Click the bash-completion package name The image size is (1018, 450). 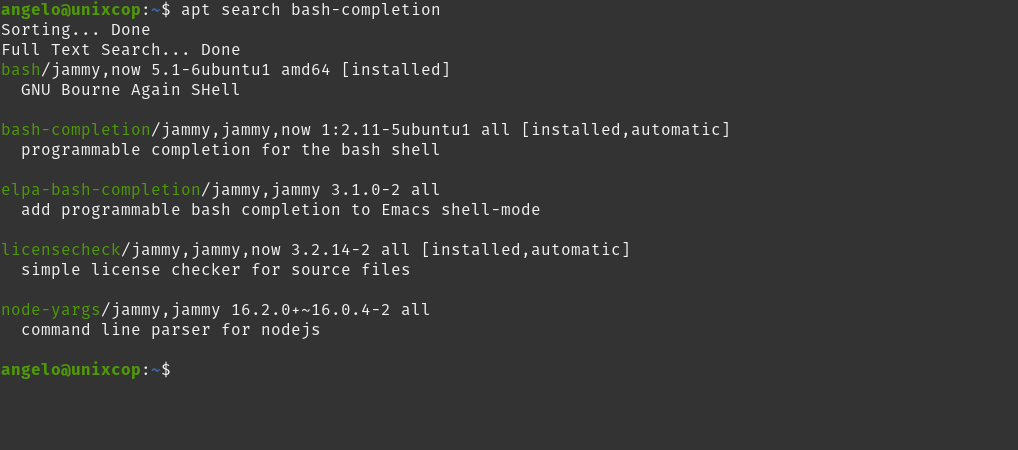76,130
